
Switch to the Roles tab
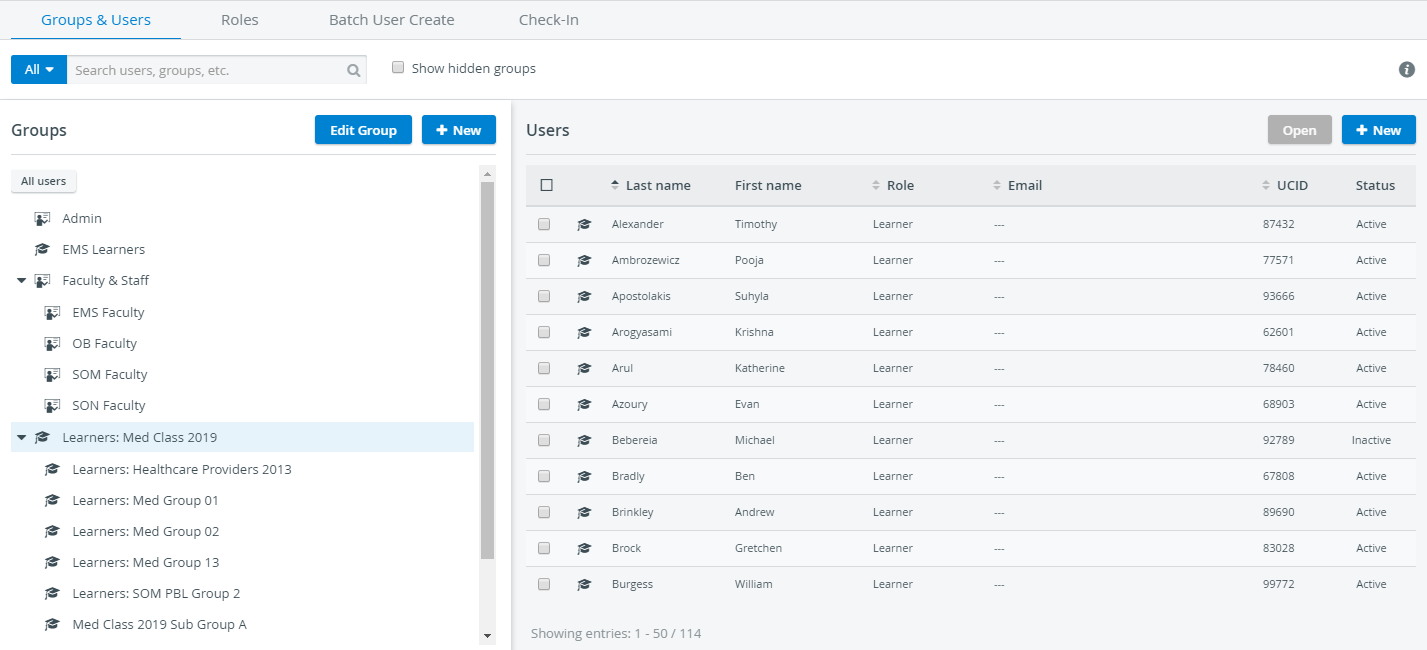[240, 20]
